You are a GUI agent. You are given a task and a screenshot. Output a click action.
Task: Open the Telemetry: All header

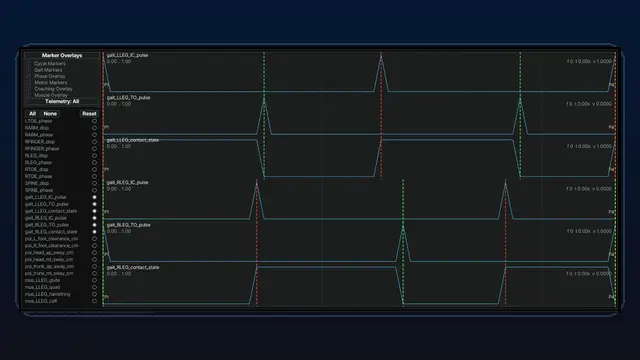[62, 101]
